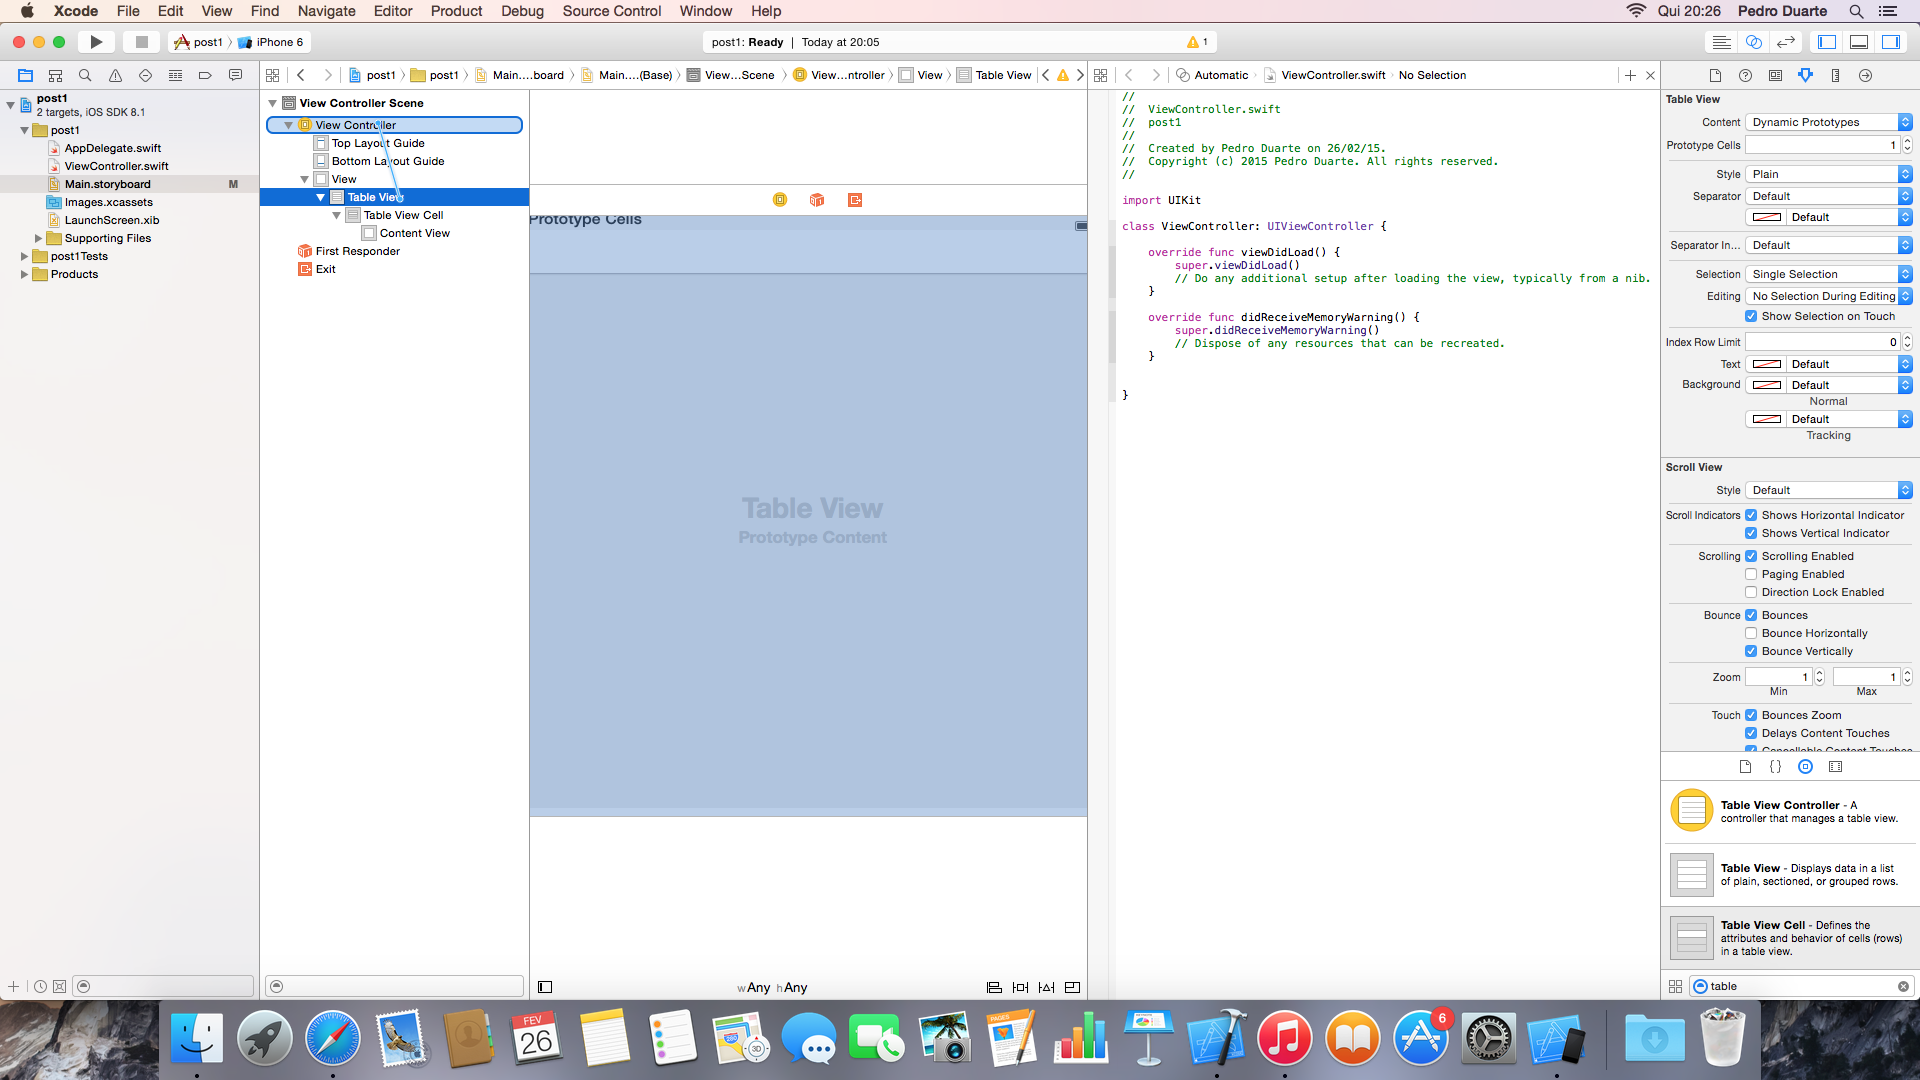Hide the utilities pane
The width and height of the screenshot is (1920, 1080).
click(x=1891, y=42)
